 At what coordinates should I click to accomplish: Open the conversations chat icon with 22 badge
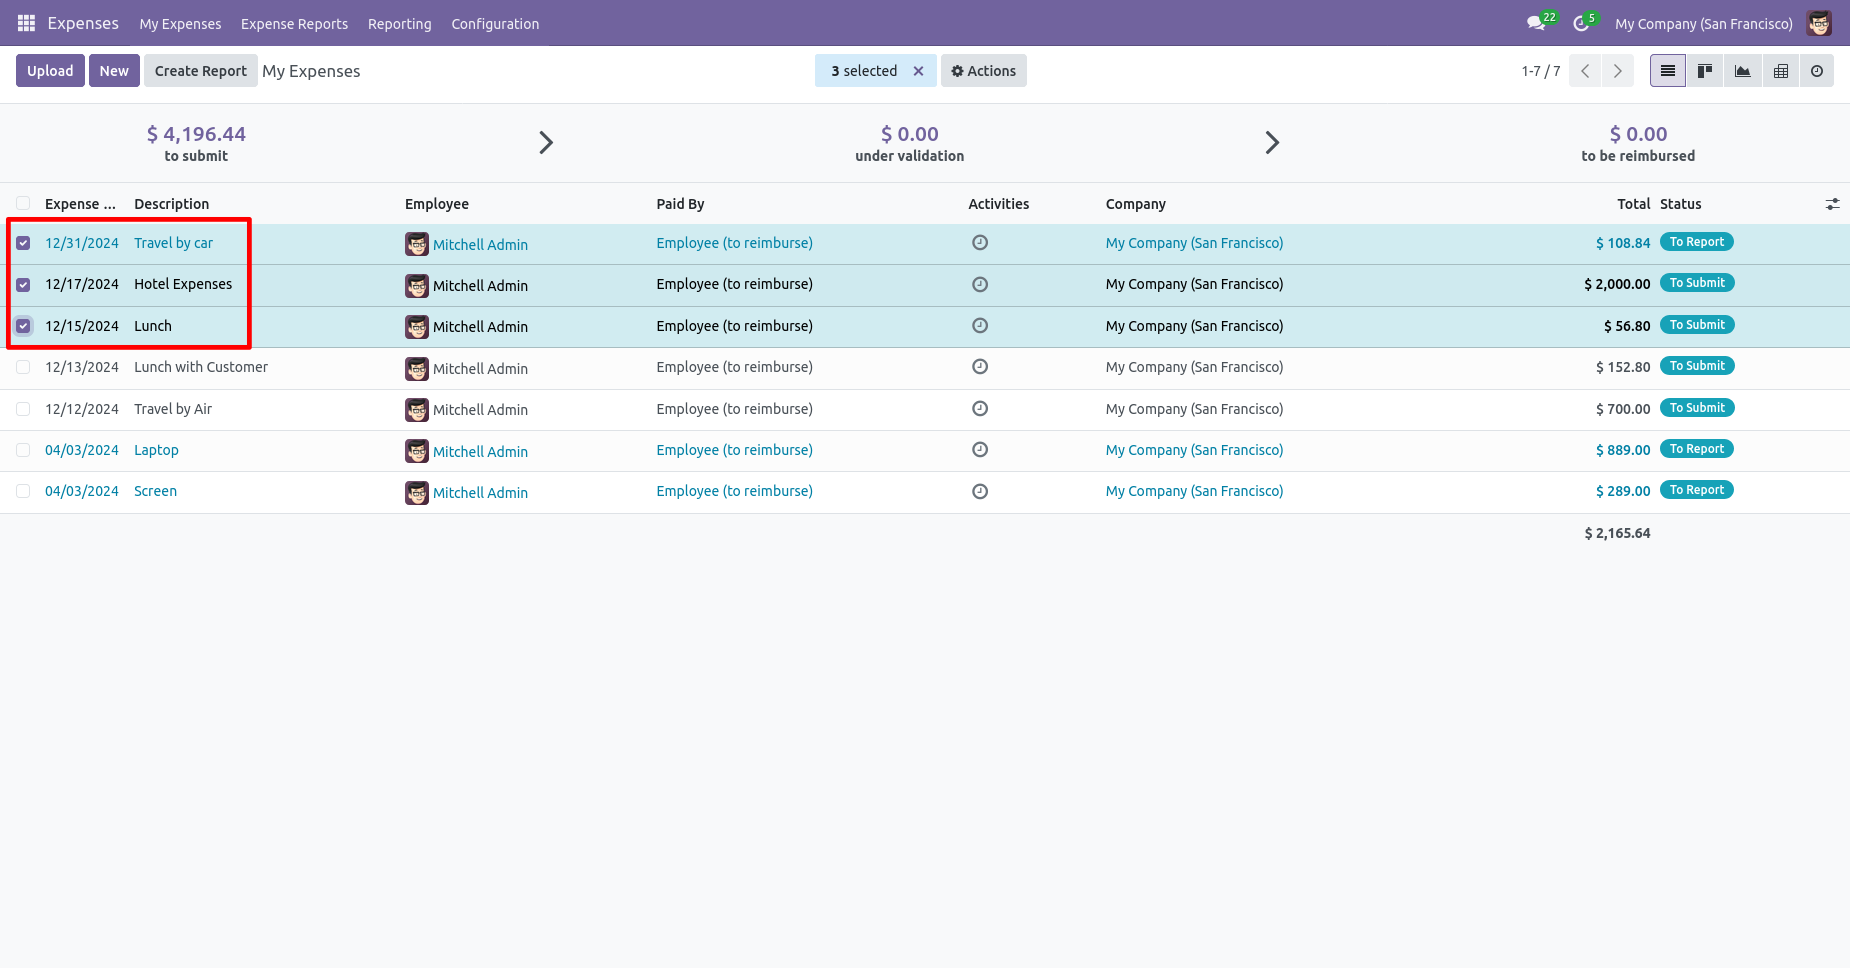(1538, 23)
